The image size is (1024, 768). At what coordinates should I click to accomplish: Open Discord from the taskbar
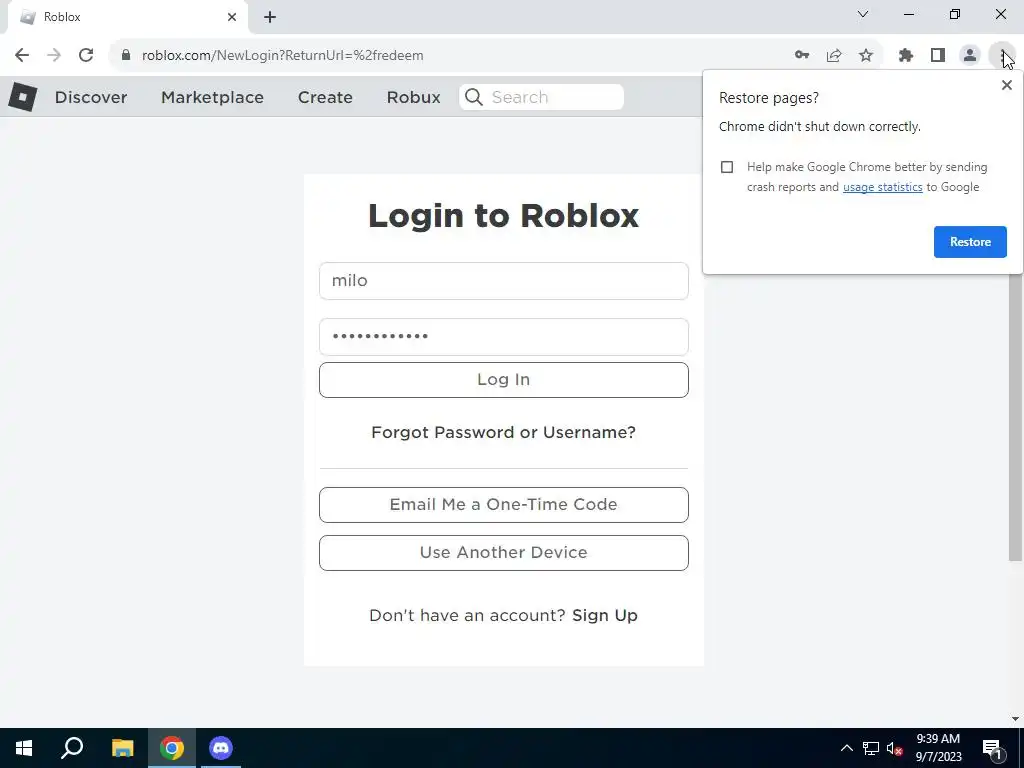point(221,748)
